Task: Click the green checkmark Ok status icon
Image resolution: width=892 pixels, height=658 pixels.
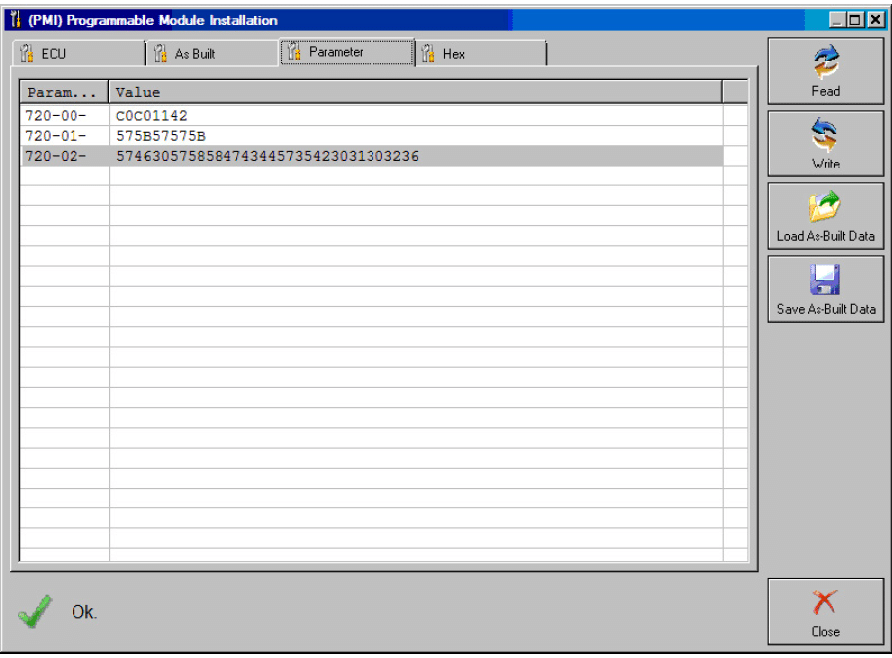Action: (x=35, y=612)
